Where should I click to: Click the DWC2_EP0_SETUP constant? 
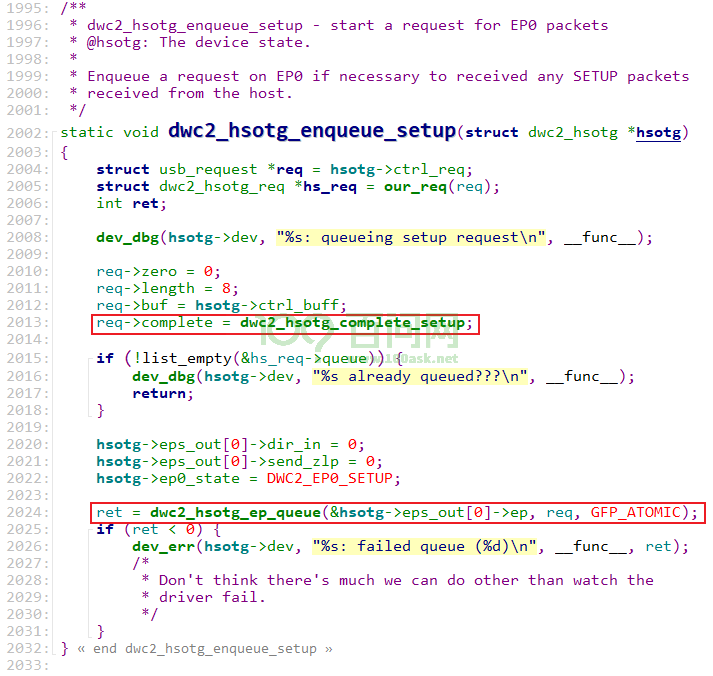coord(330,479)
